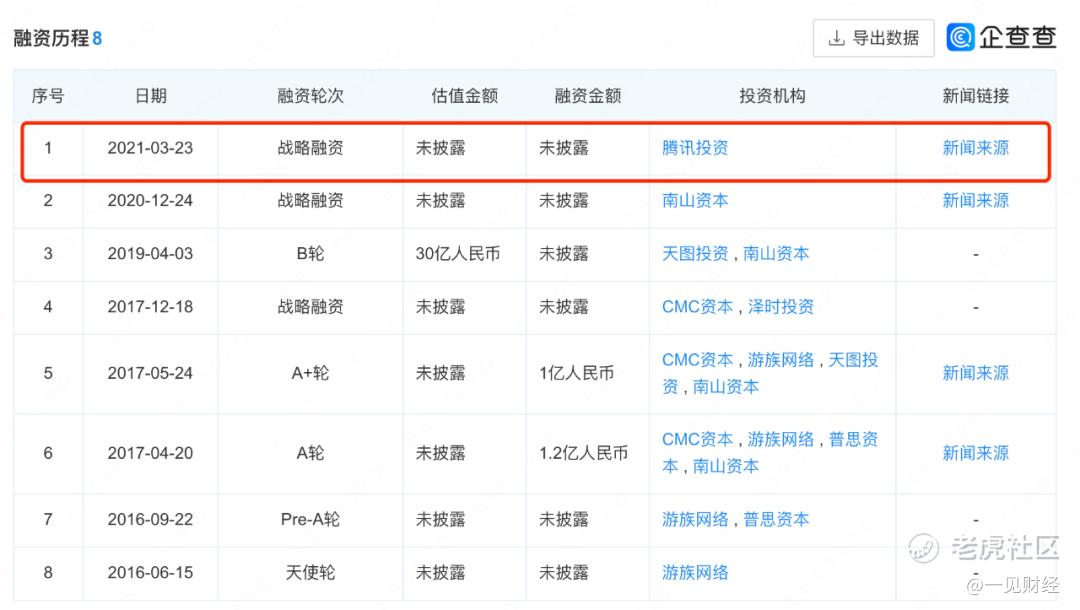Select the 1亿人民币 funding amount

(x=576, y=373)
